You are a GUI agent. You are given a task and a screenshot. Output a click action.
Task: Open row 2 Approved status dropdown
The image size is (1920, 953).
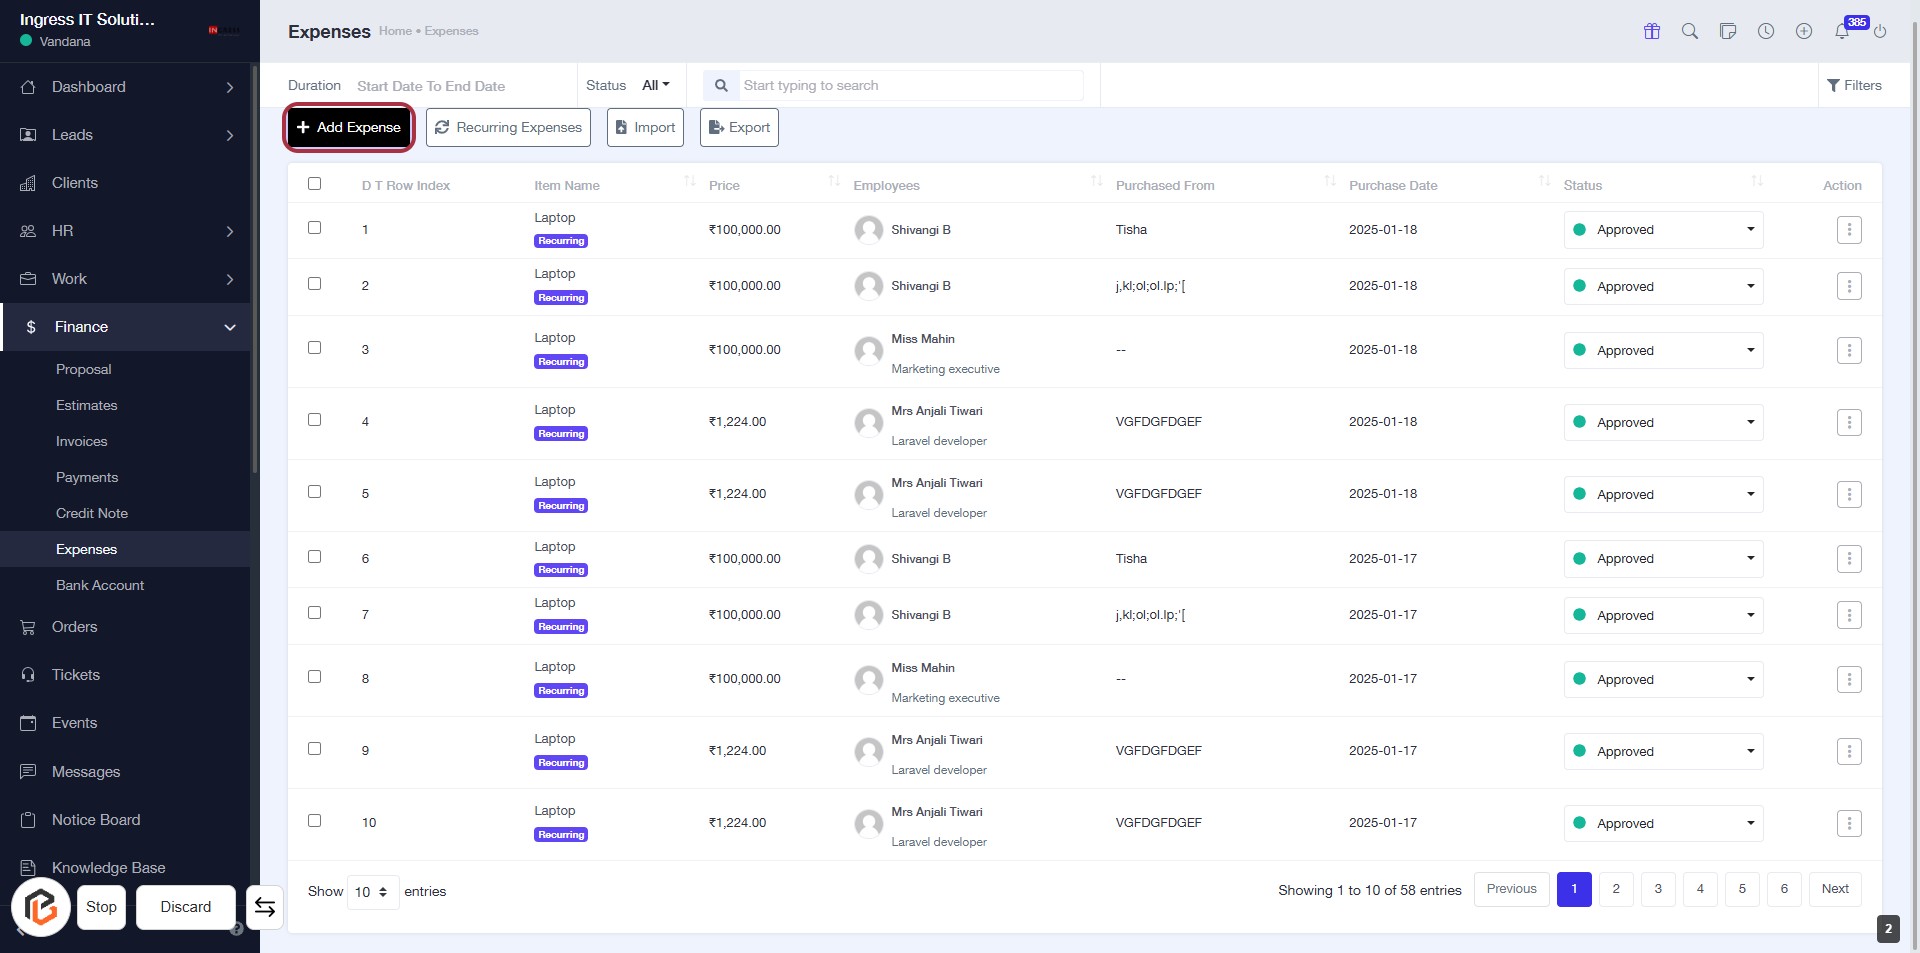[x=1662, y=287]
